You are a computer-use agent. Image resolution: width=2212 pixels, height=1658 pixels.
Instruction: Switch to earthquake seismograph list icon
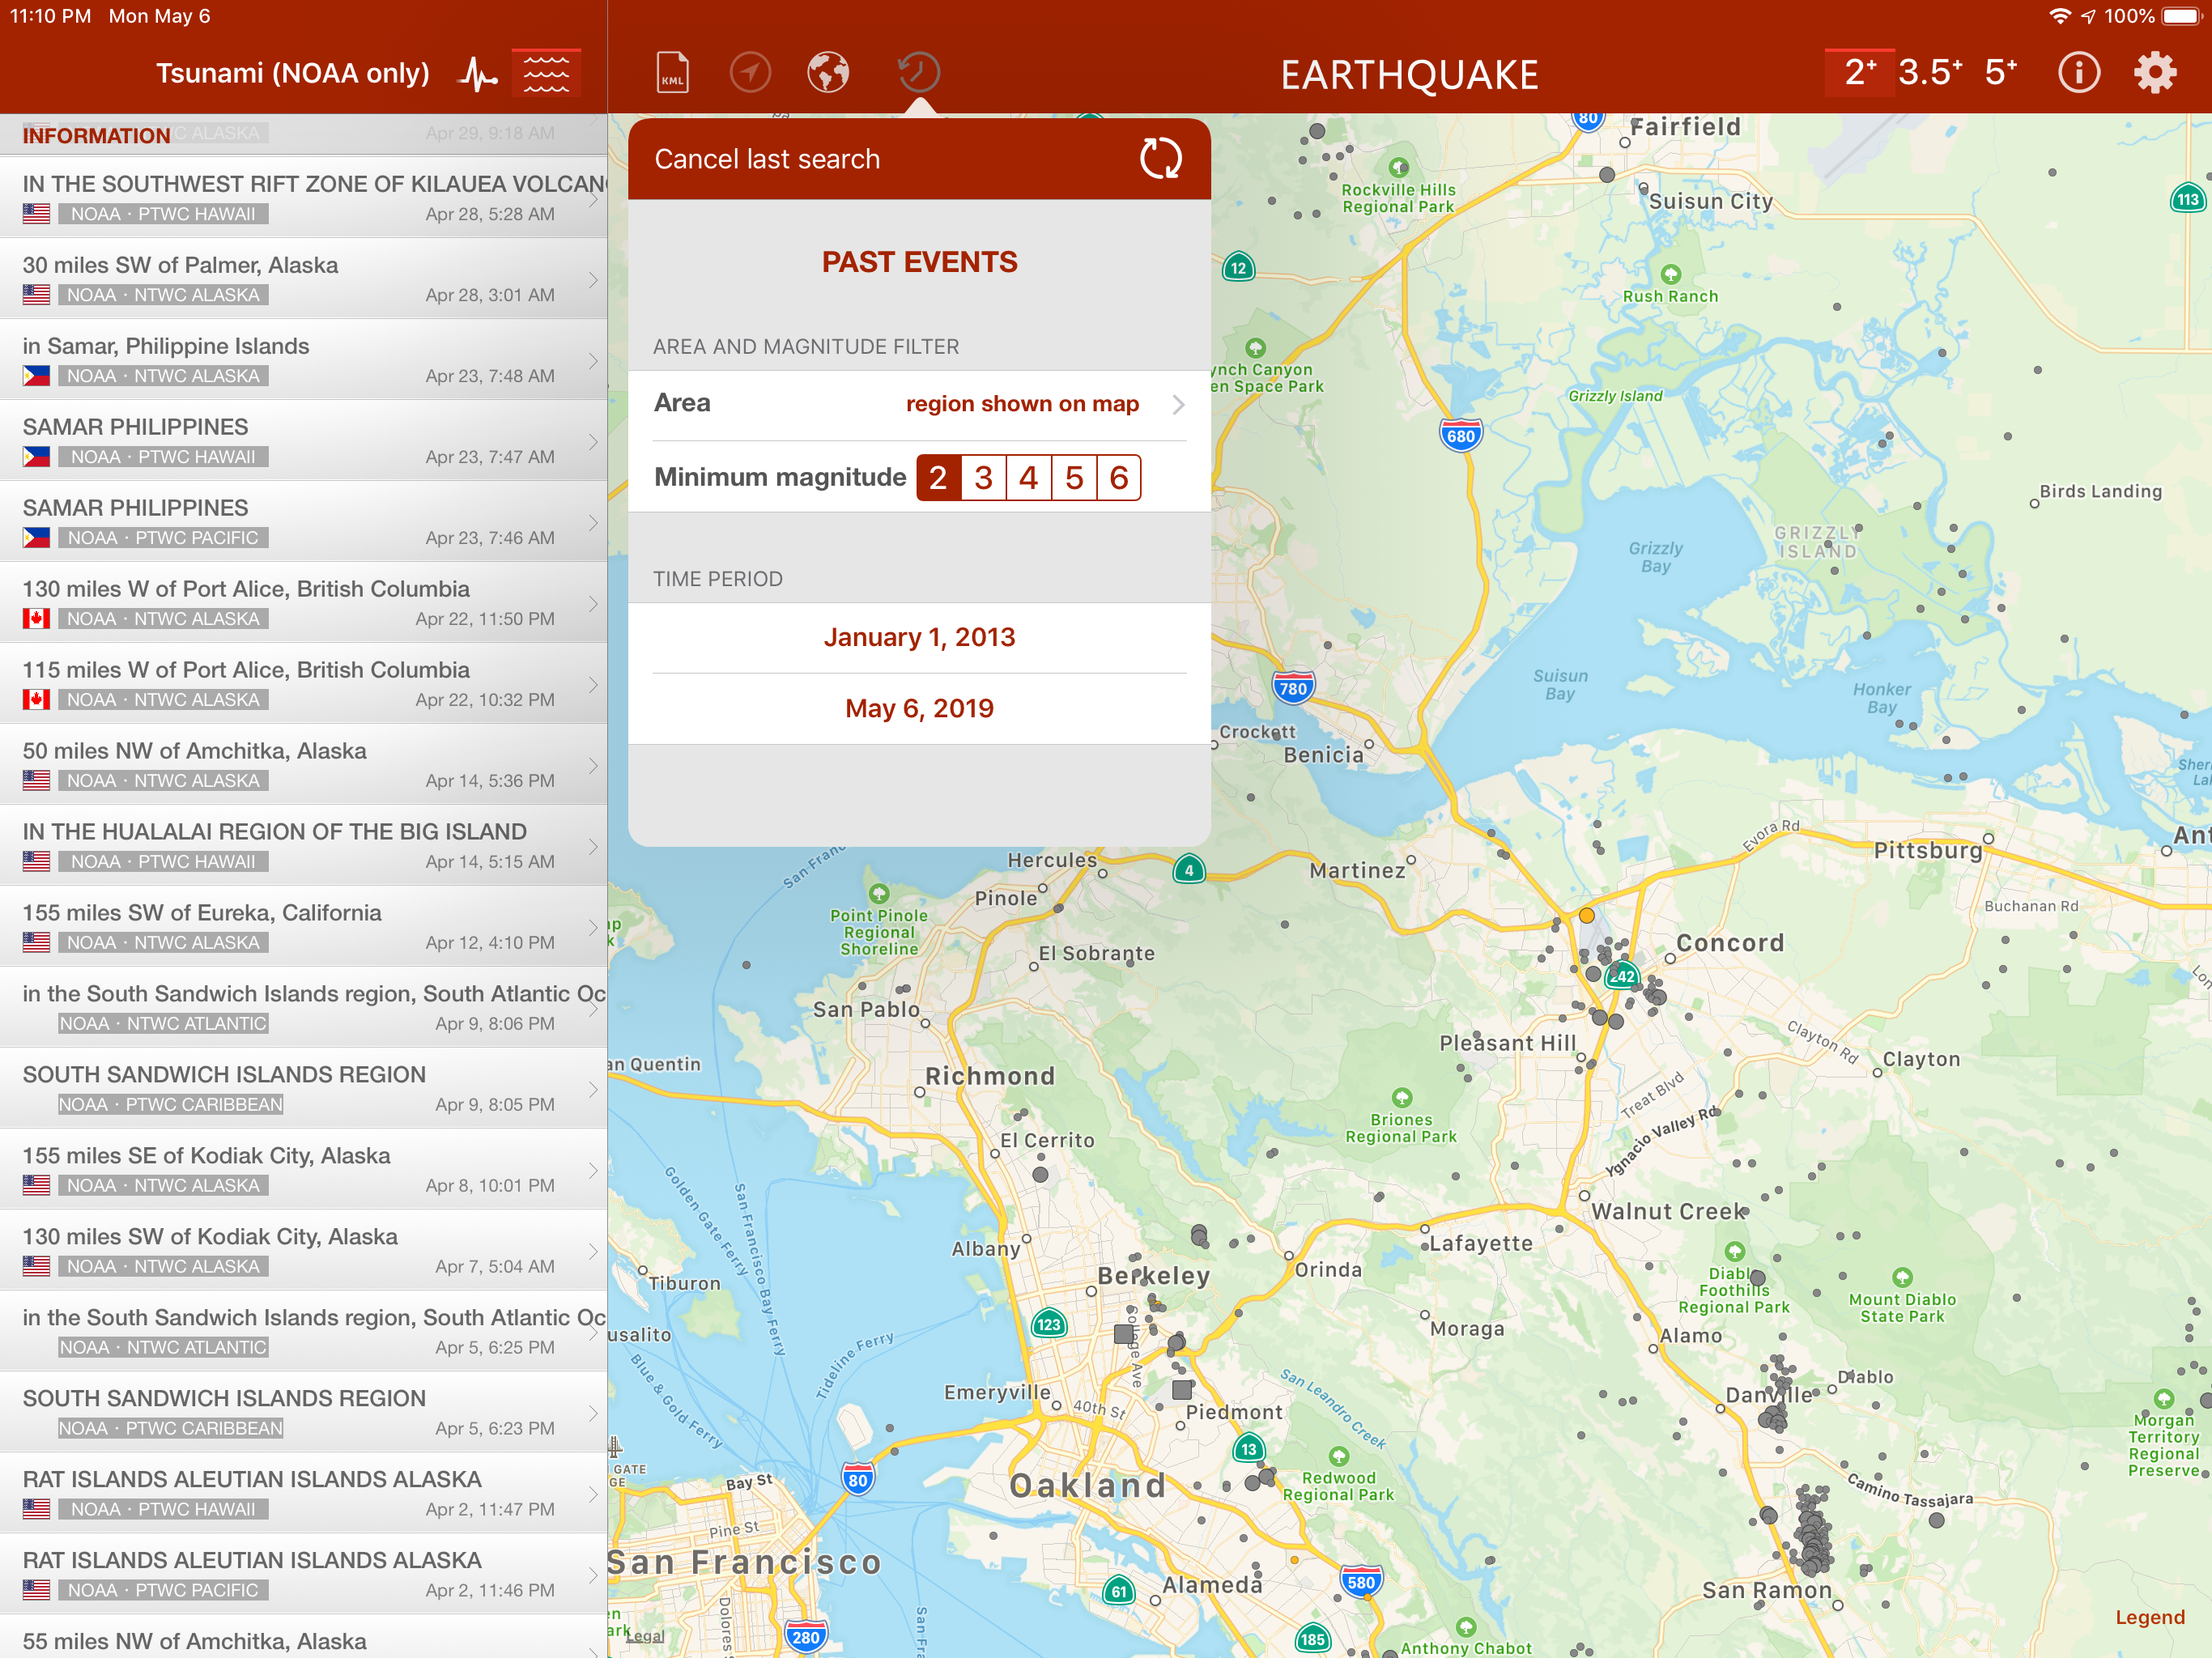(479, 73)
